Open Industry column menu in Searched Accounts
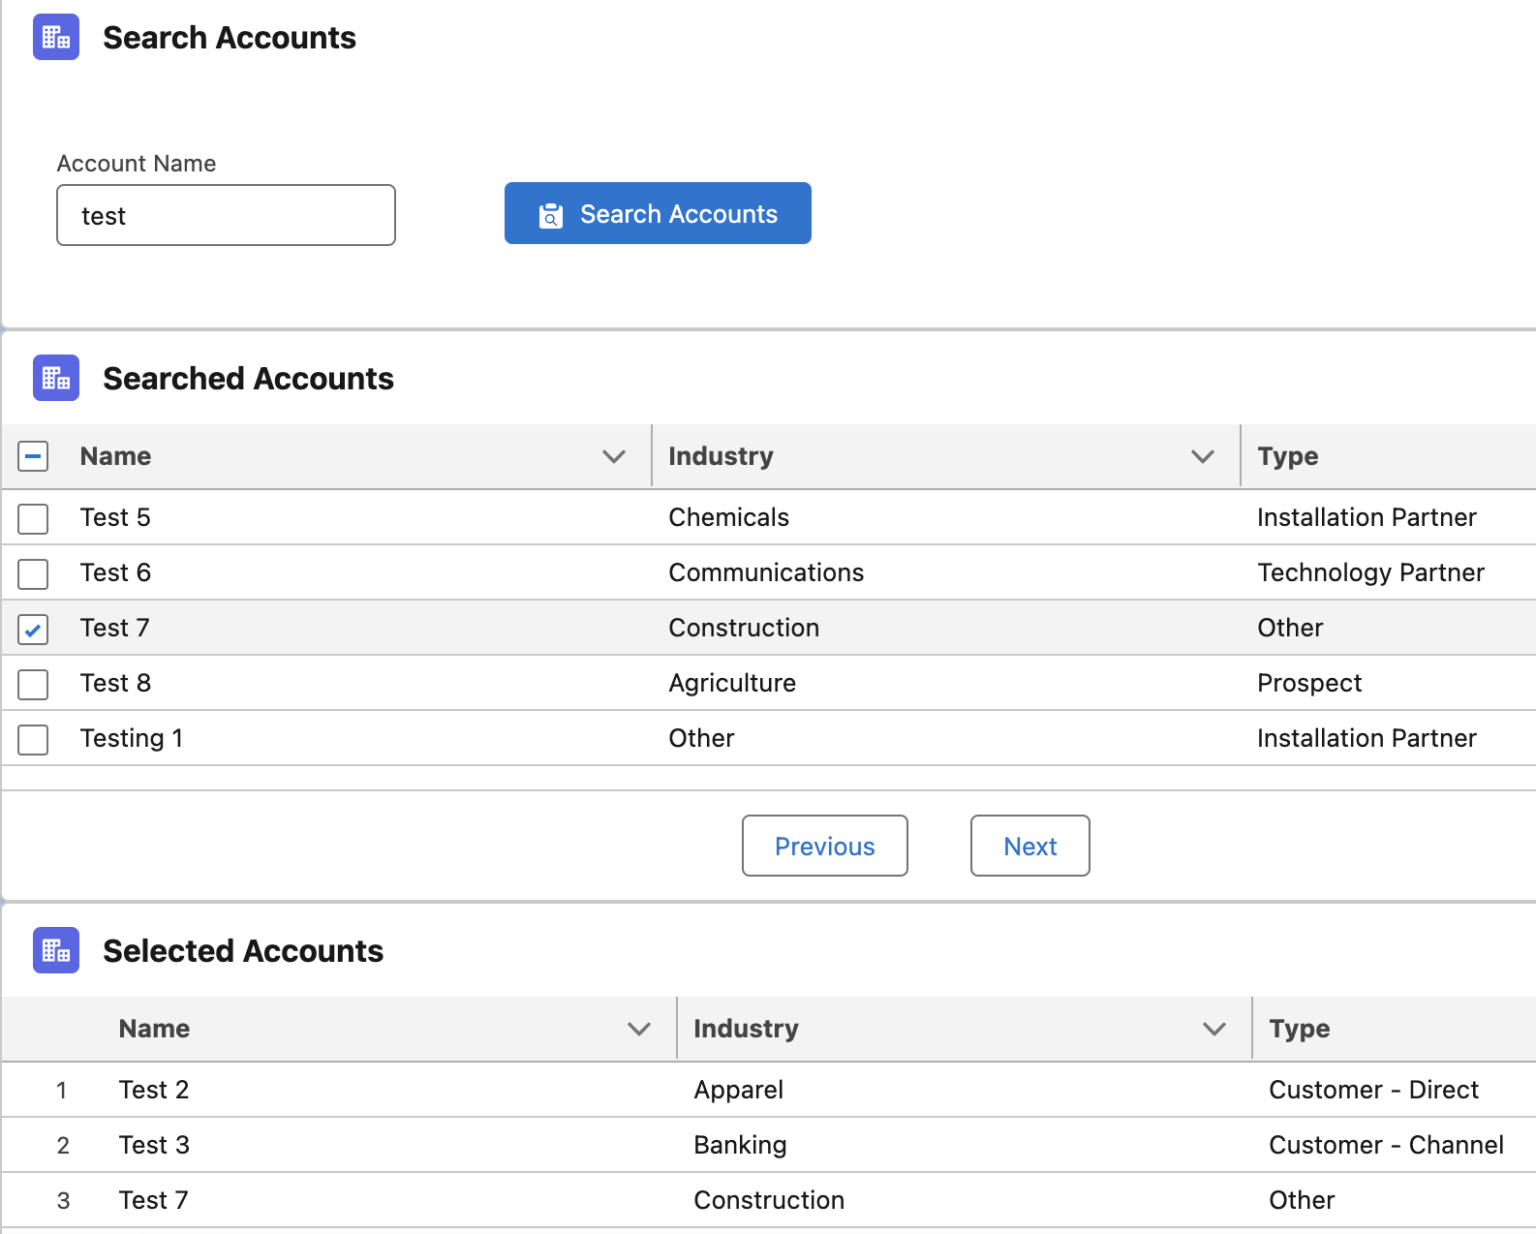 [1203, 457]
